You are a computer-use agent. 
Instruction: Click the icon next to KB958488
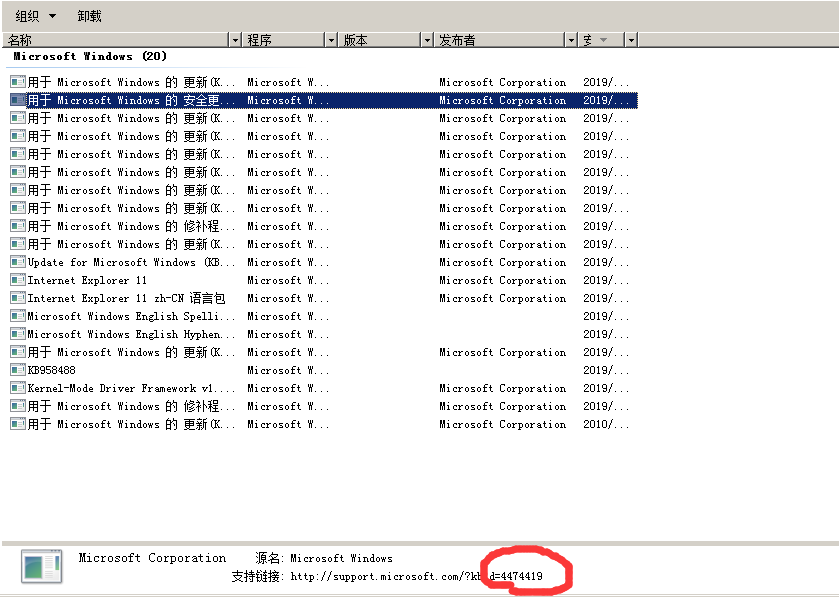pyautogui.click(x=18, y=370)
